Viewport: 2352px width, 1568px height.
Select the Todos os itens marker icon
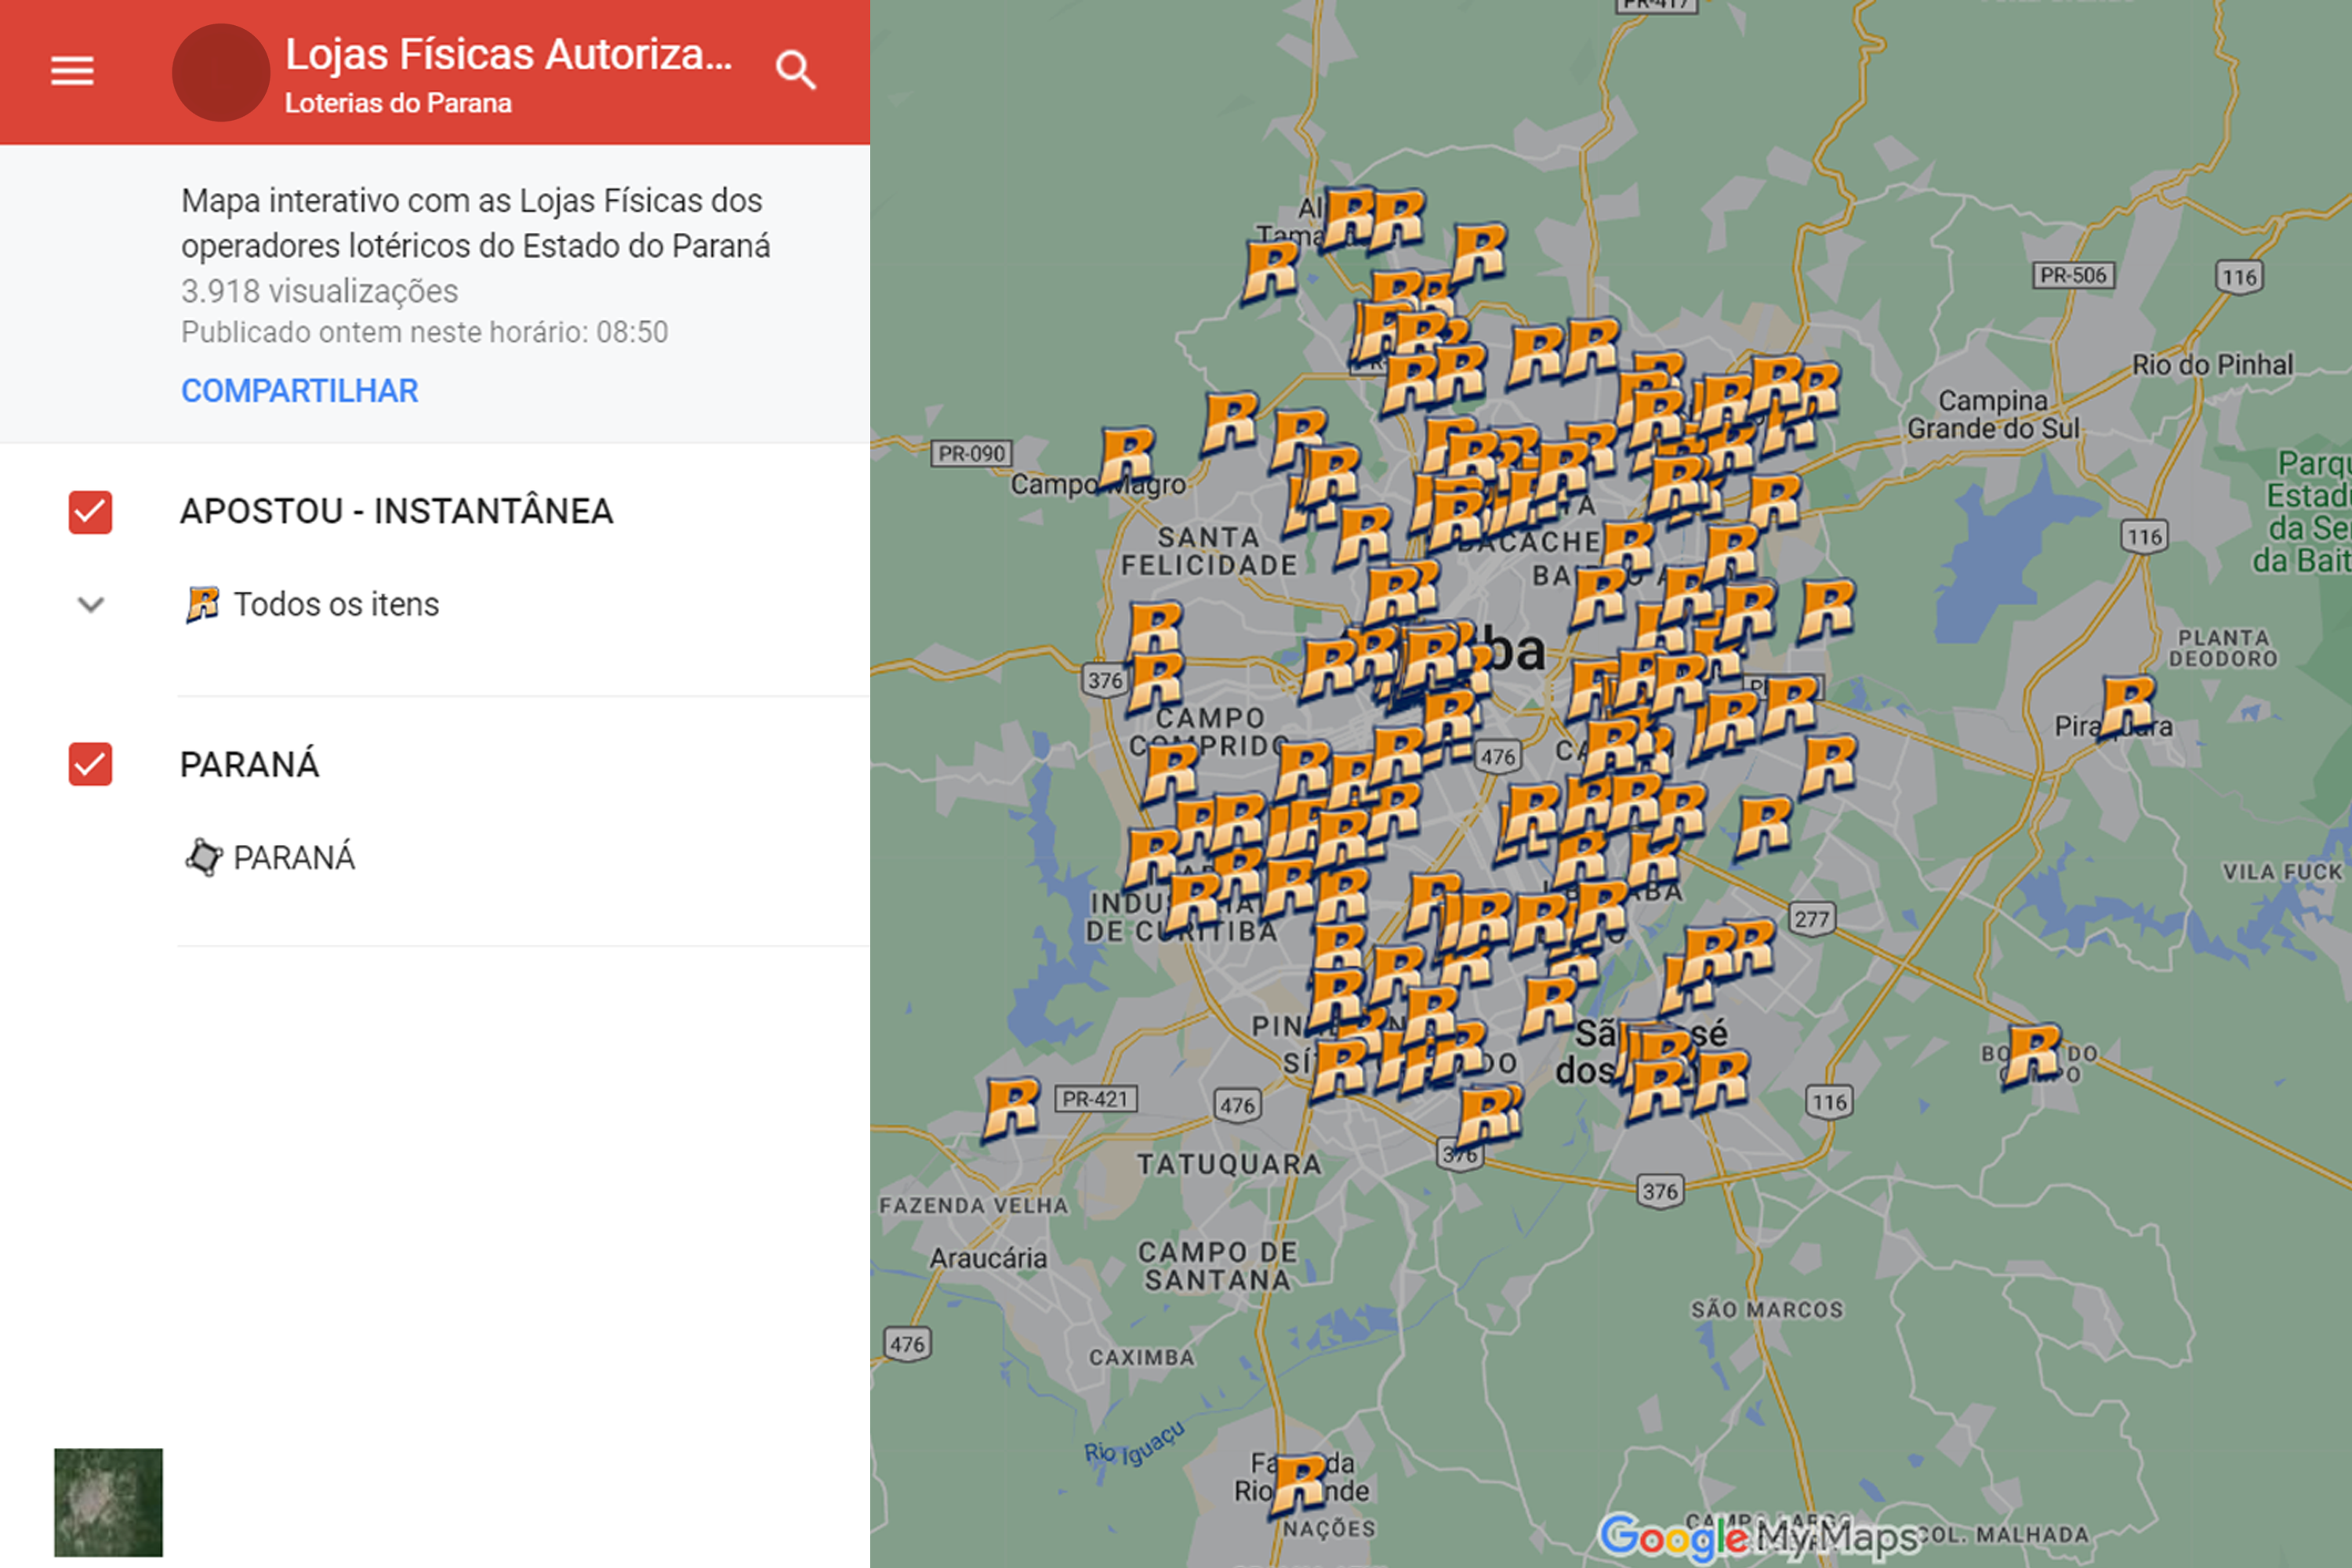(x=203, y=604)
